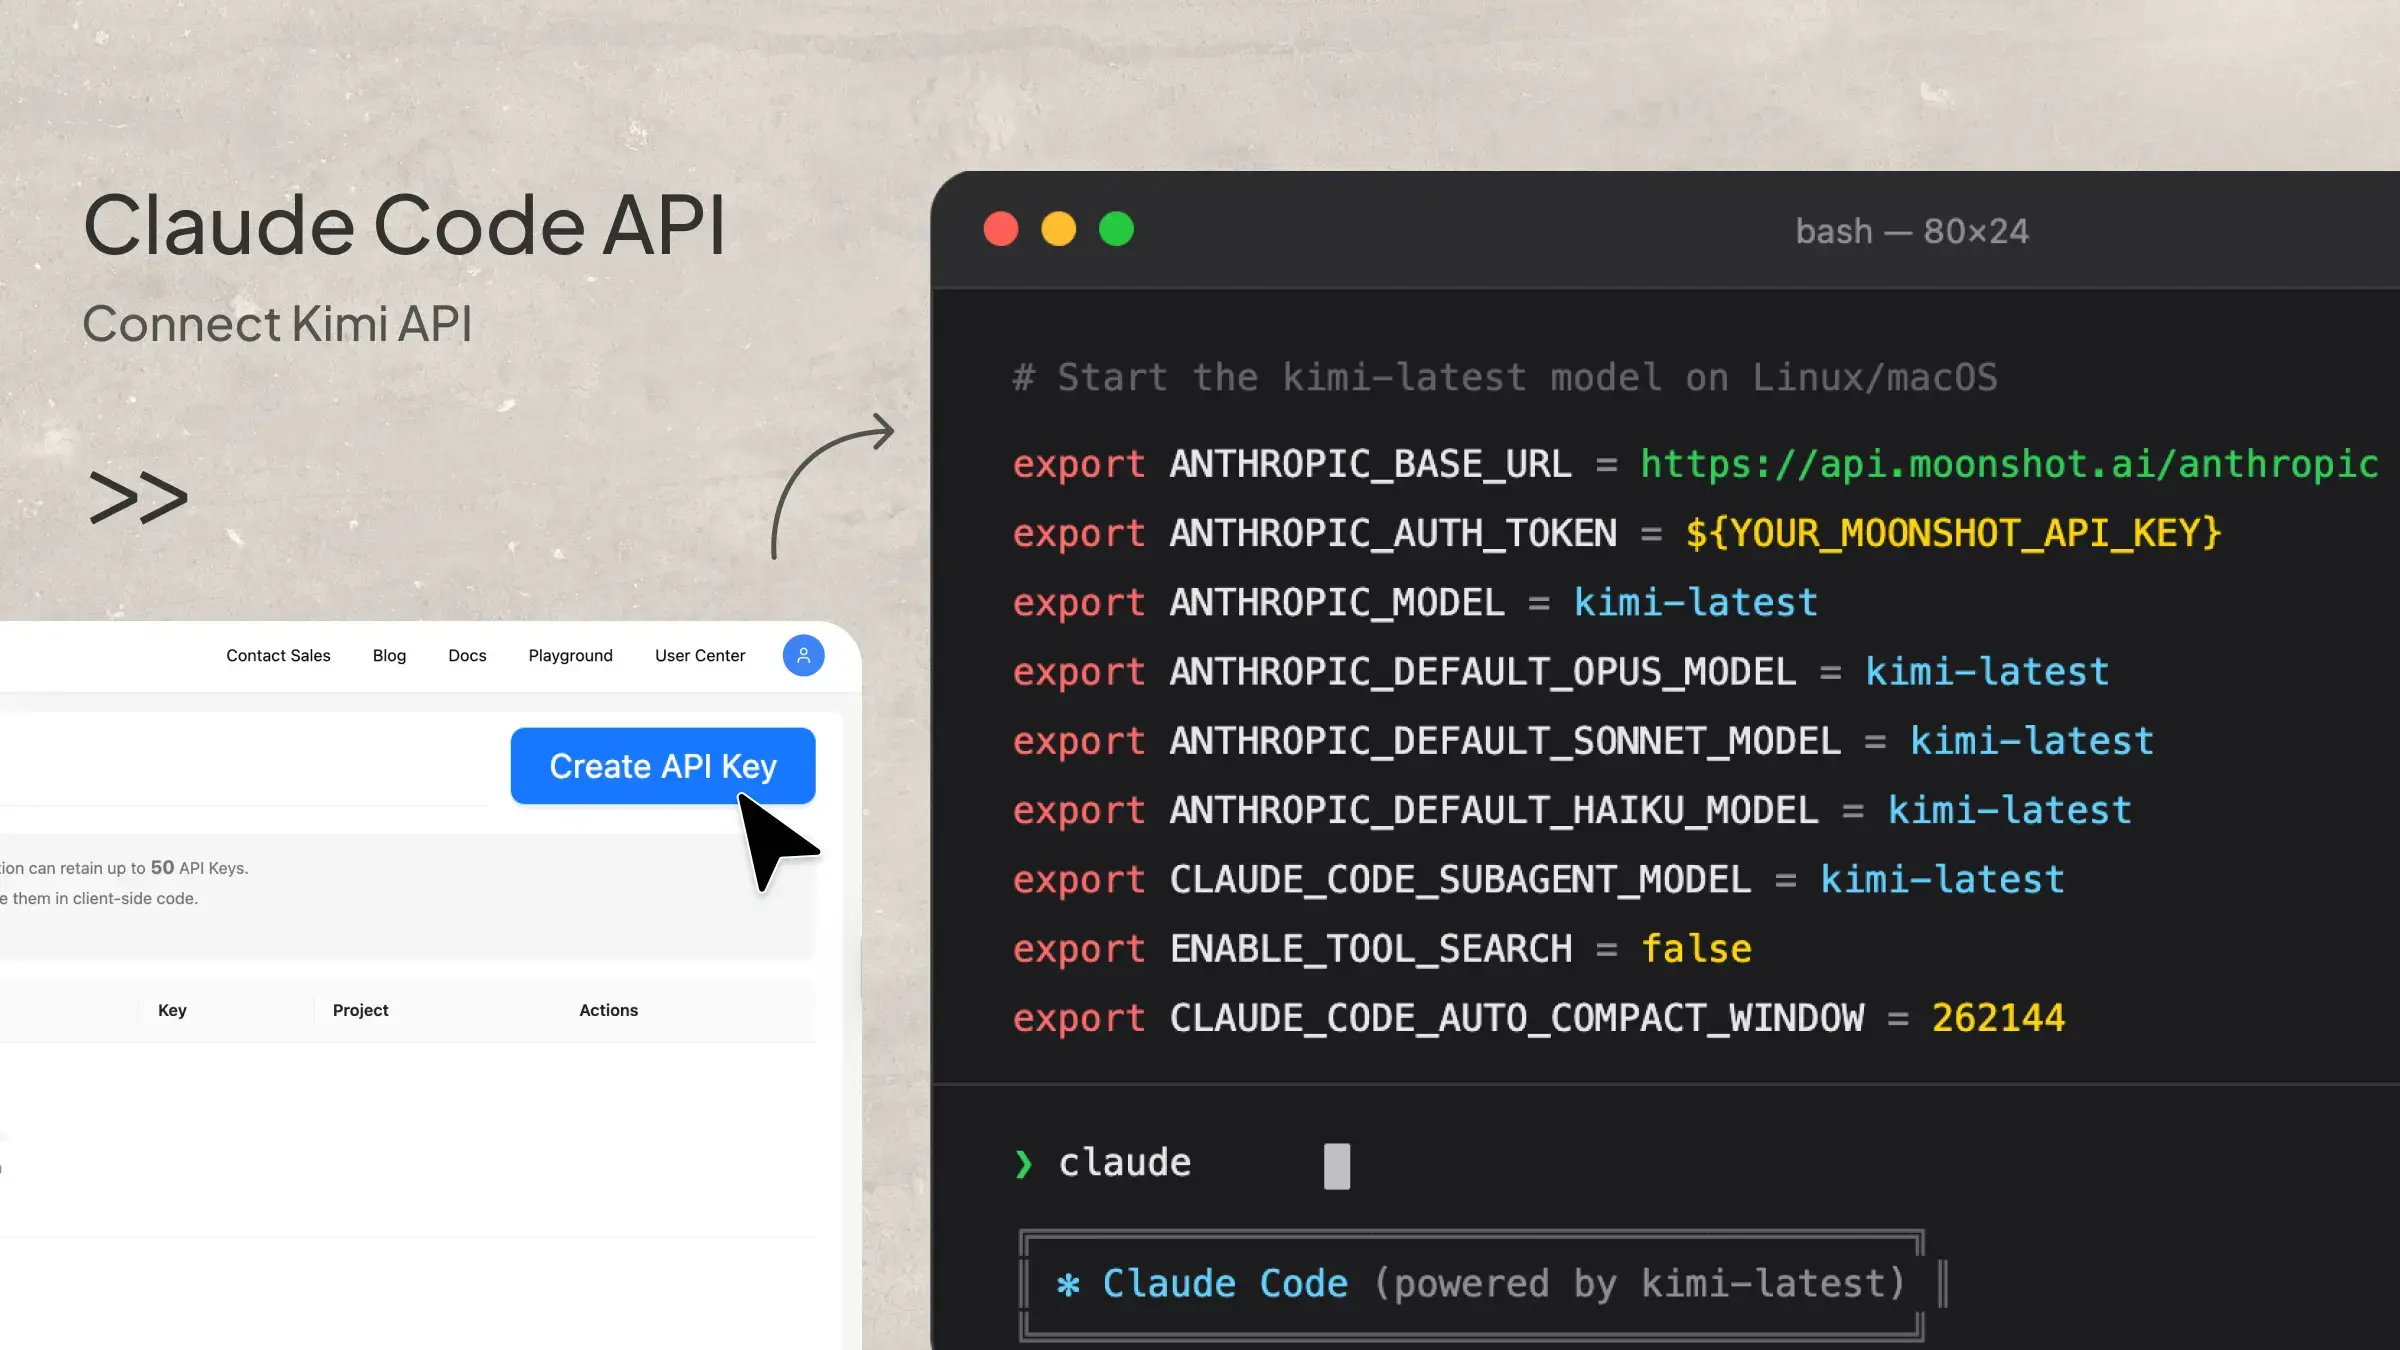
Task: Click the false value of ENABLE_TOOL_SEARCH
Action: coord(1696,948)
